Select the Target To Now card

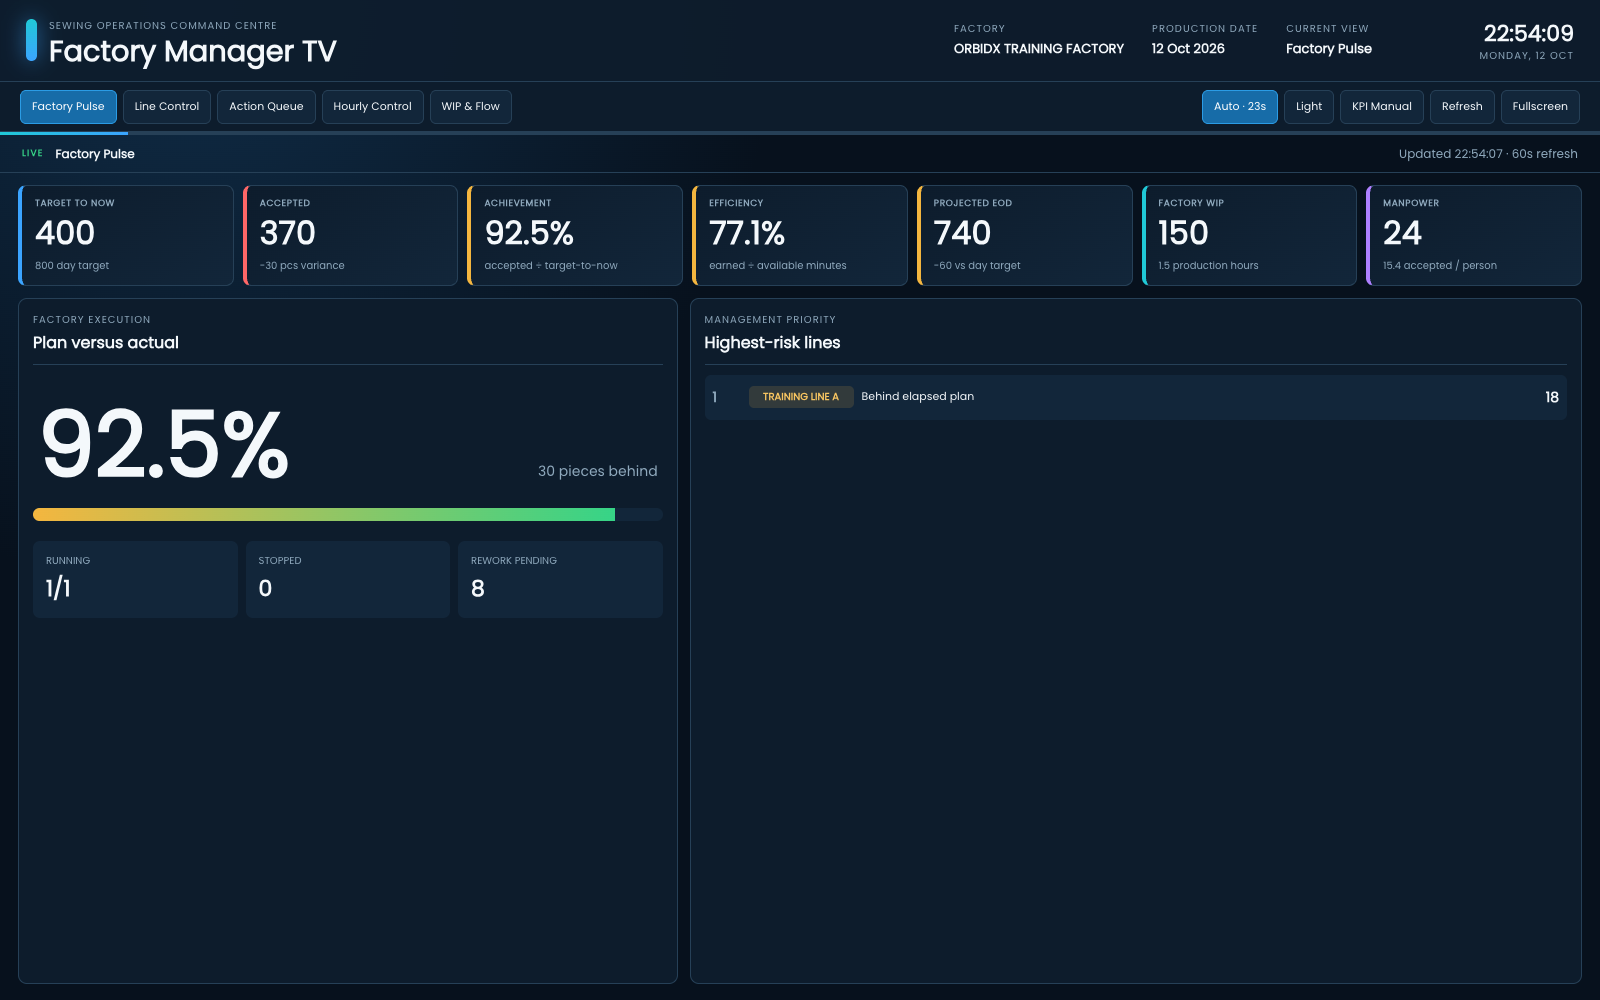pyautogui.click(x=126, y=235)
